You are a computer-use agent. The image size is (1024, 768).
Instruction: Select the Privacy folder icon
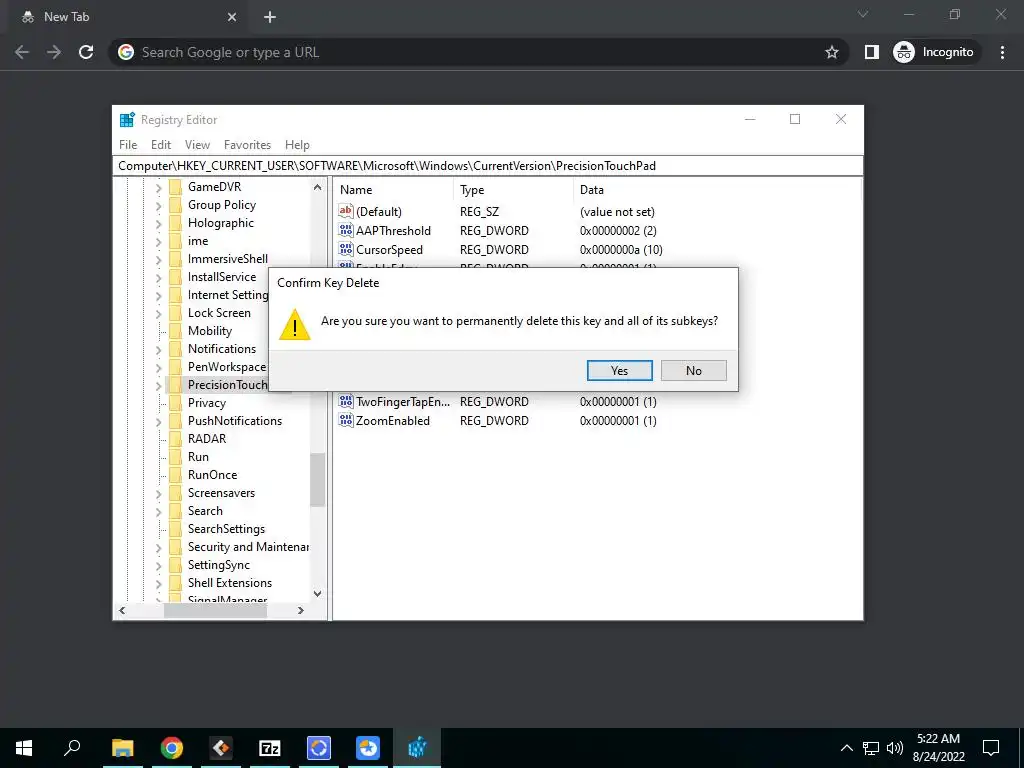[x=174, y=403]
